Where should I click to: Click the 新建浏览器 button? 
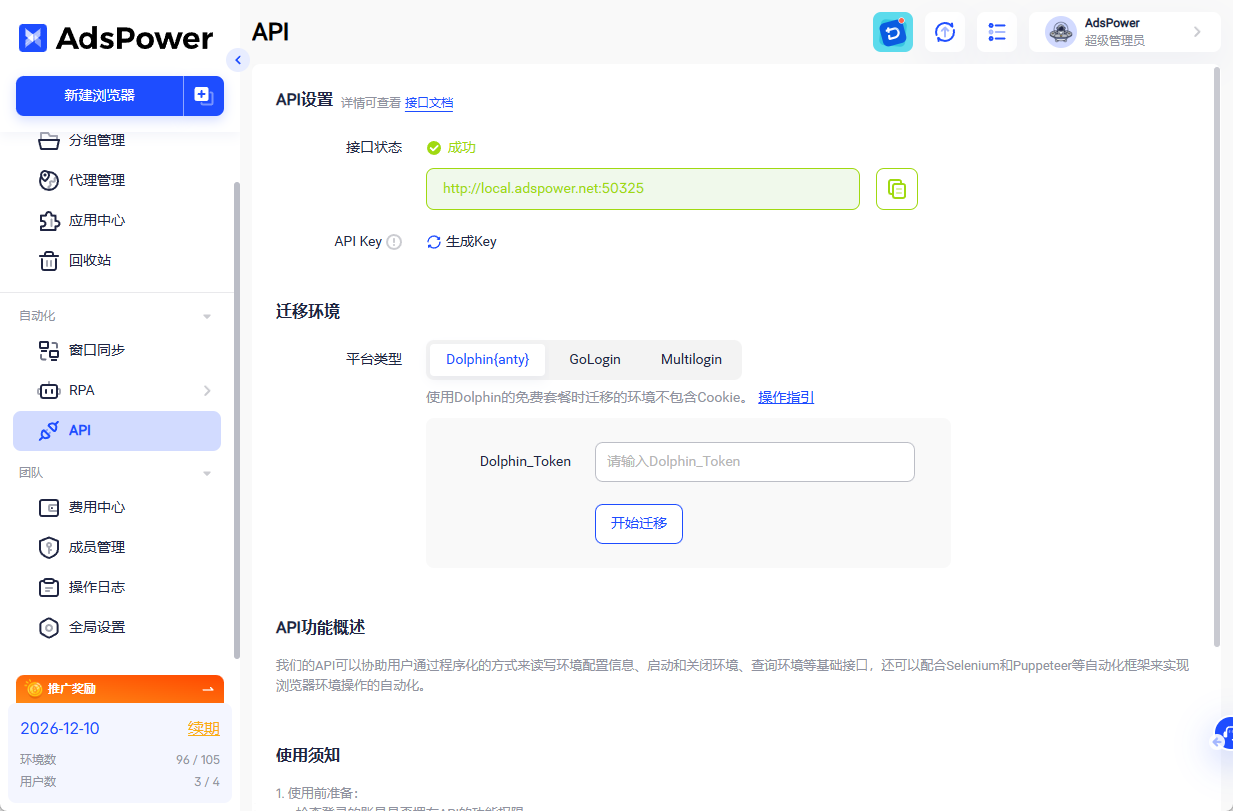pos(99,95)
